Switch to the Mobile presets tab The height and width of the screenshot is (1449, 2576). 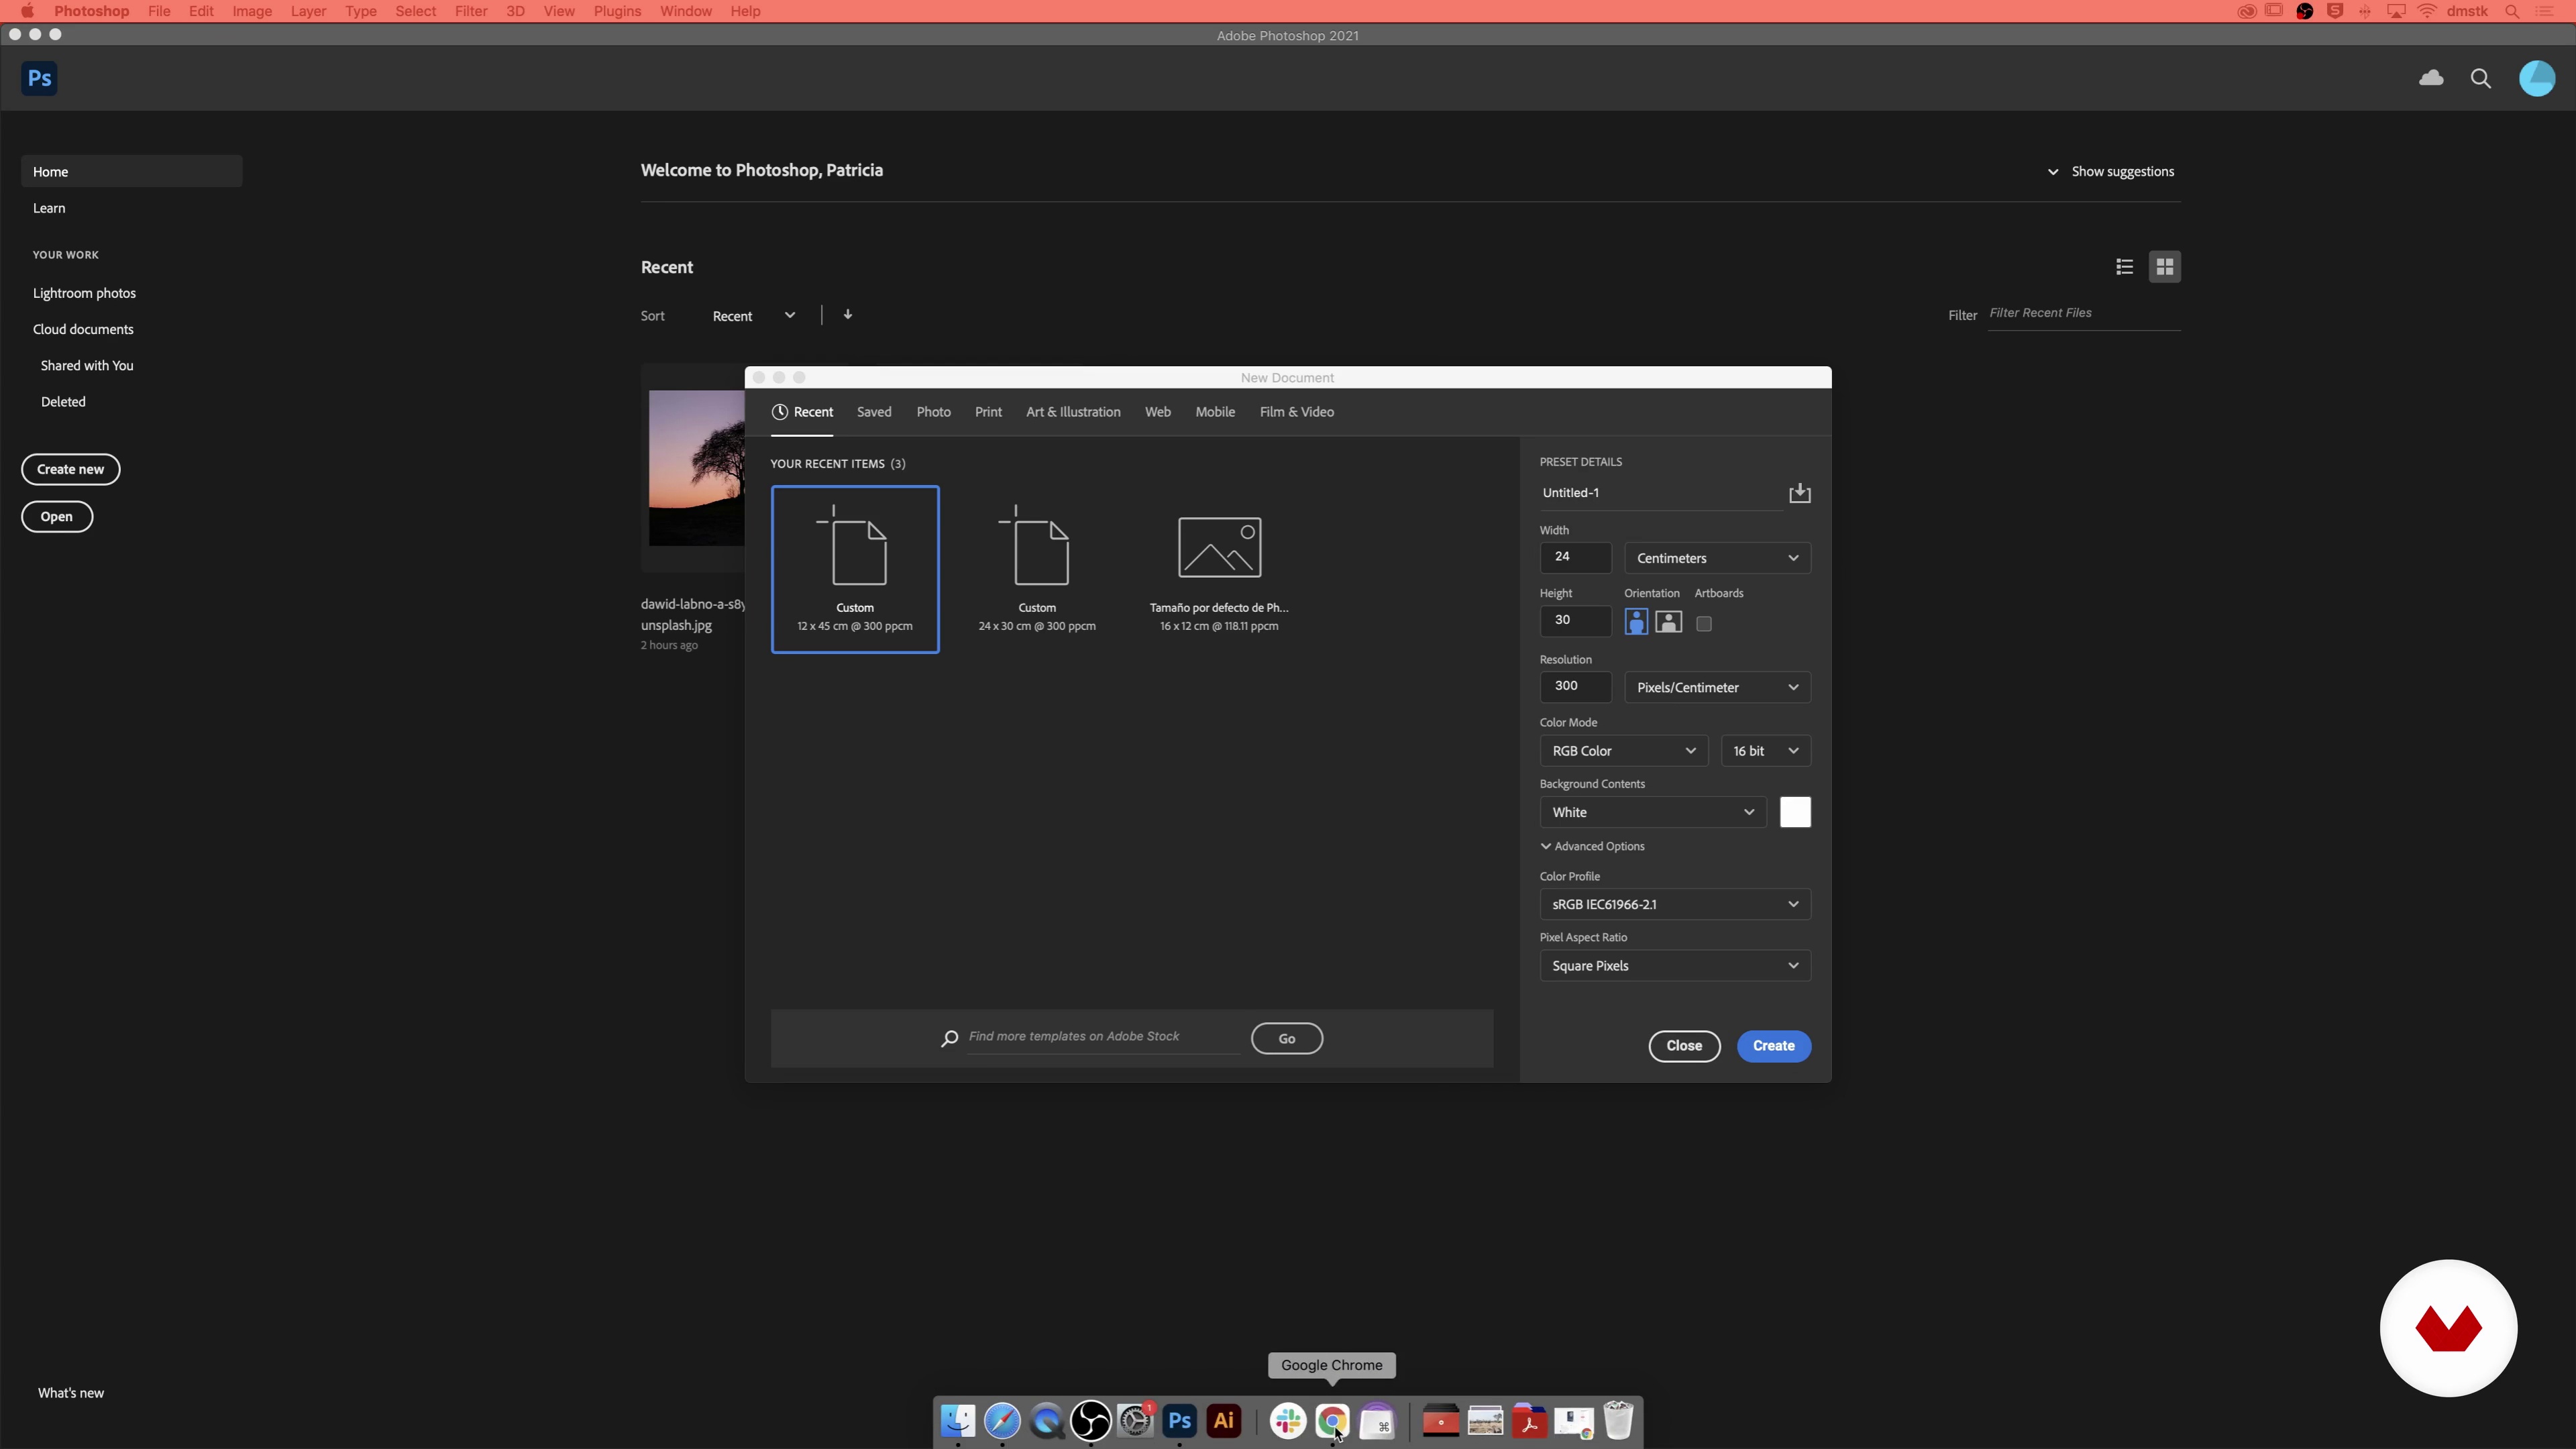[x=1215, y=412]
